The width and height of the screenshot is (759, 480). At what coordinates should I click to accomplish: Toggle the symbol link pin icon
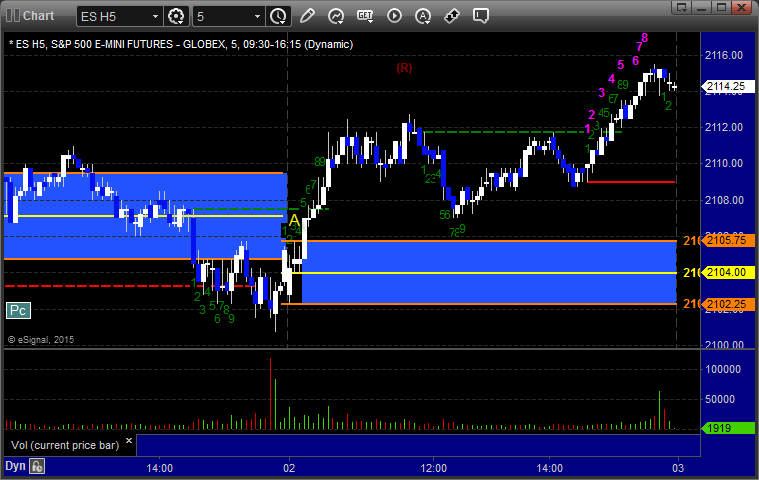tap(452, 16)
